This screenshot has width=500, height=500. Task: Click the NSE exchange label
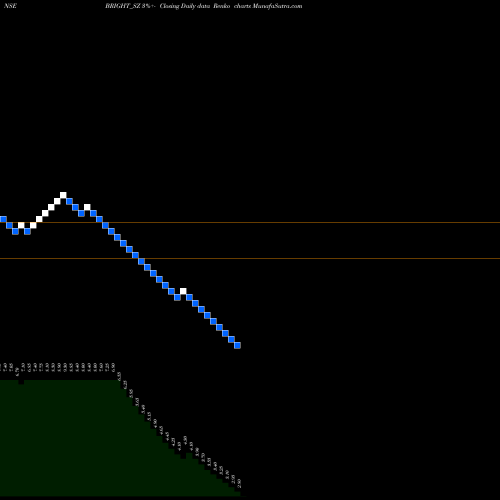point(10,6)
